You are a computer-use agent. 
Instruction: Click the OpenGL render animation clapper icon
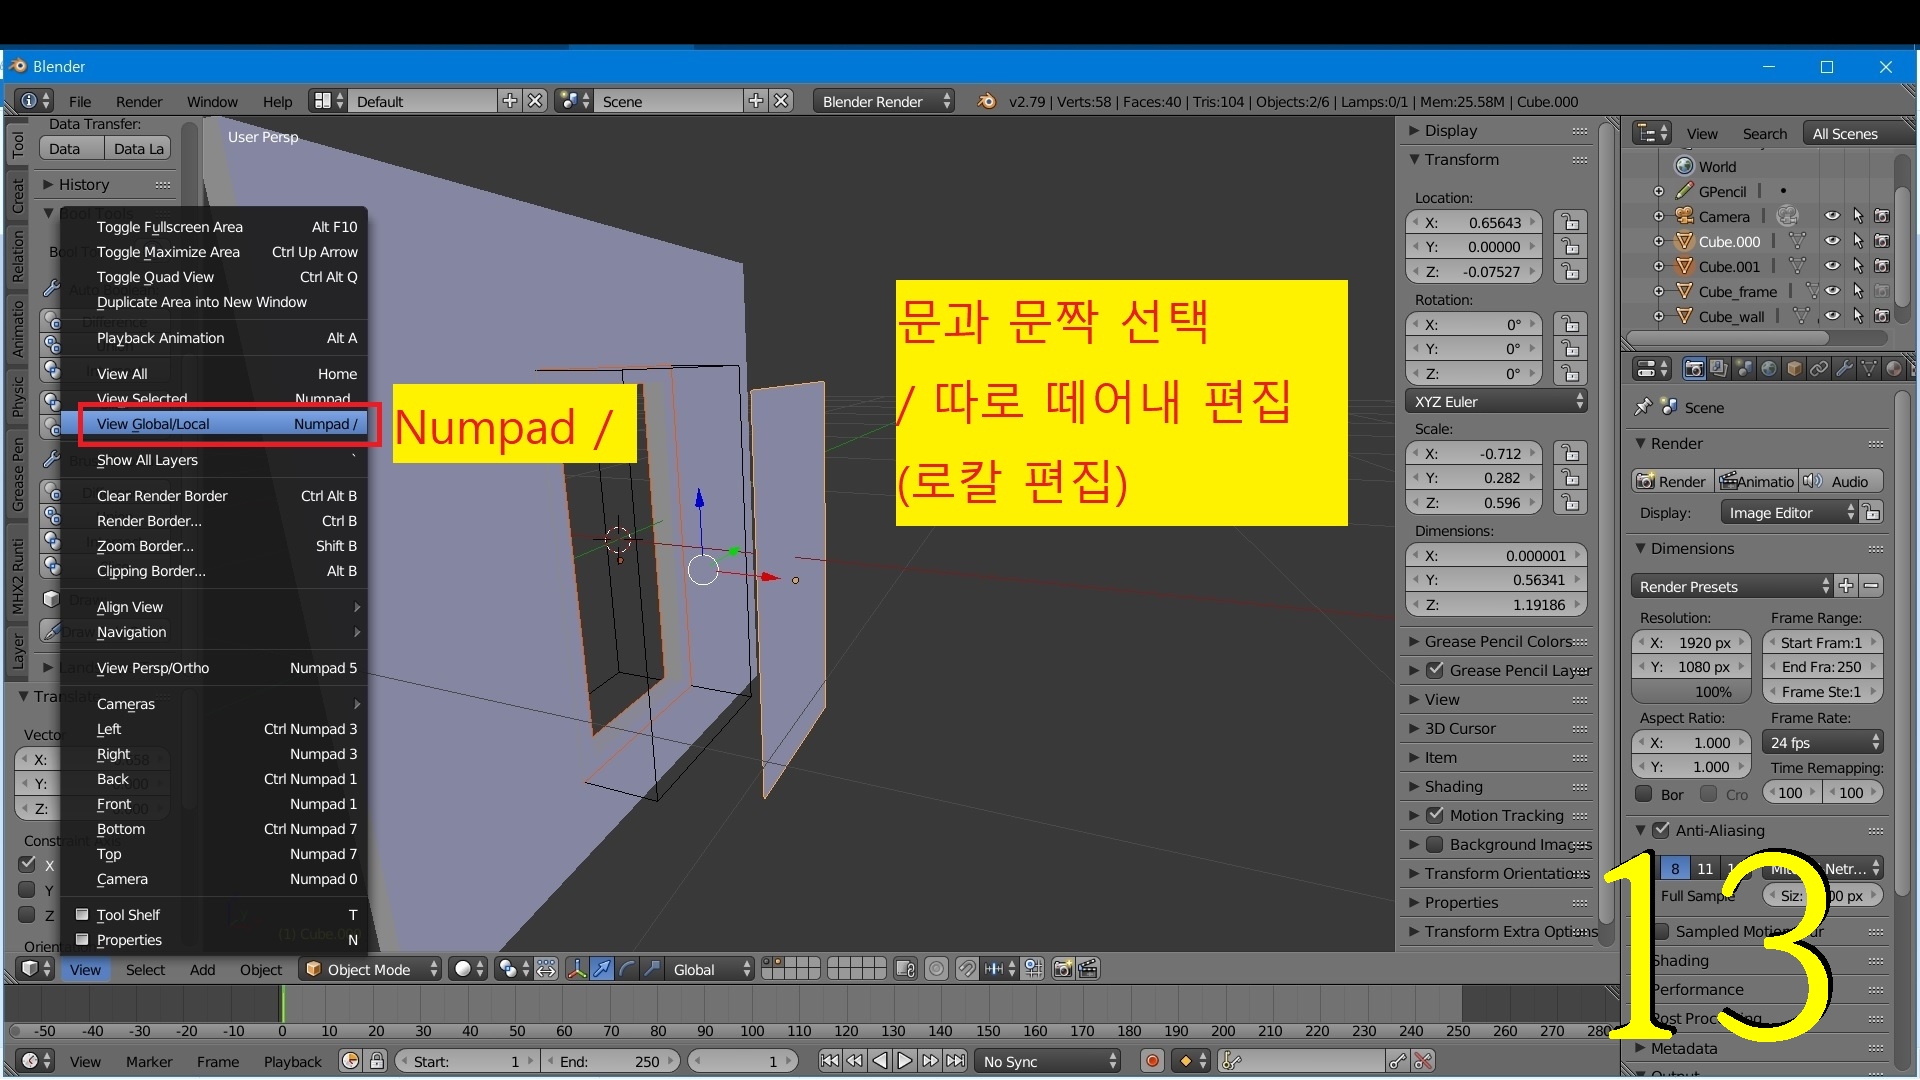click(1088, 969)
